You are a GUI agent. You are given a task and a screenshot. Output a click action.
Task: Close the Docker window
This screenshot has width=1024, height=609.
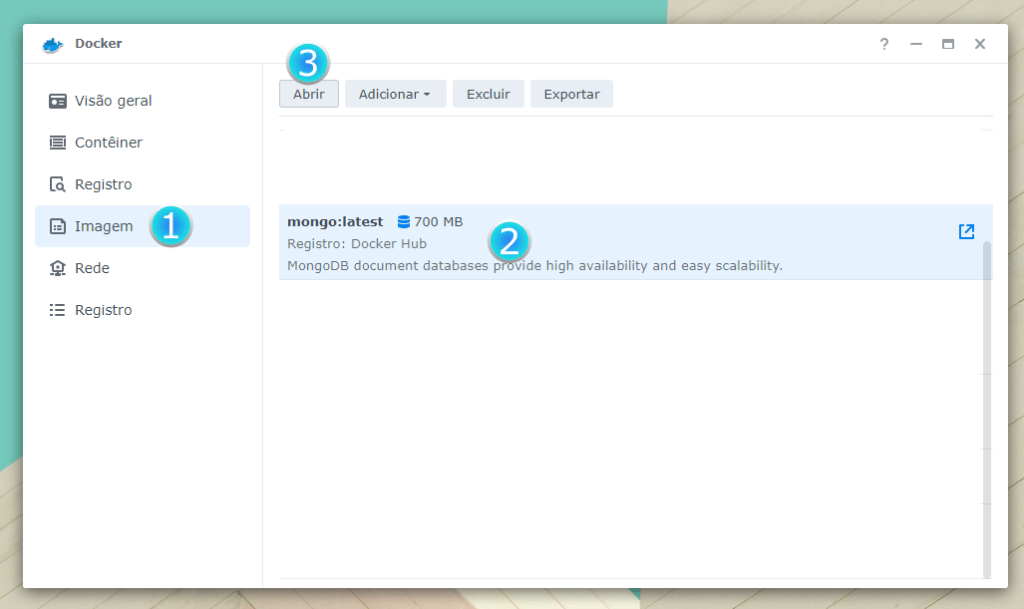(x=980, y=44)
